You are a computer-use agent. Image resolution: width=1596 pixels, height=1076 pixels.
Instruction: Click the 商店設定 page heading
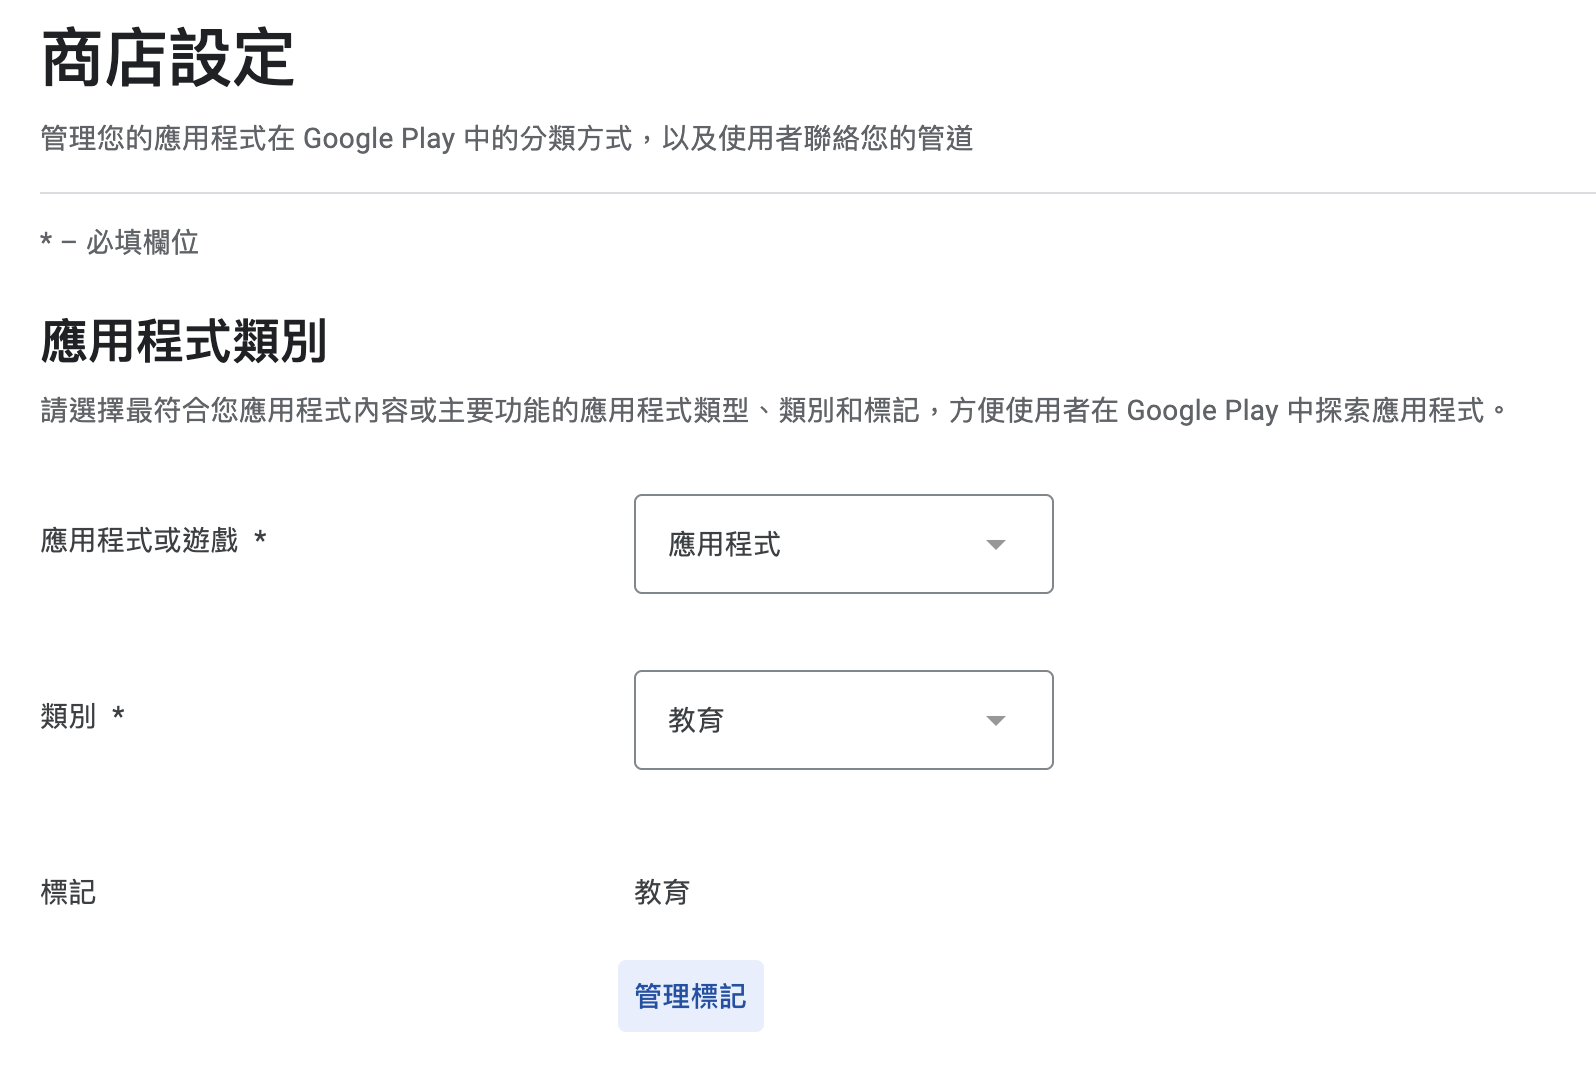168,58
